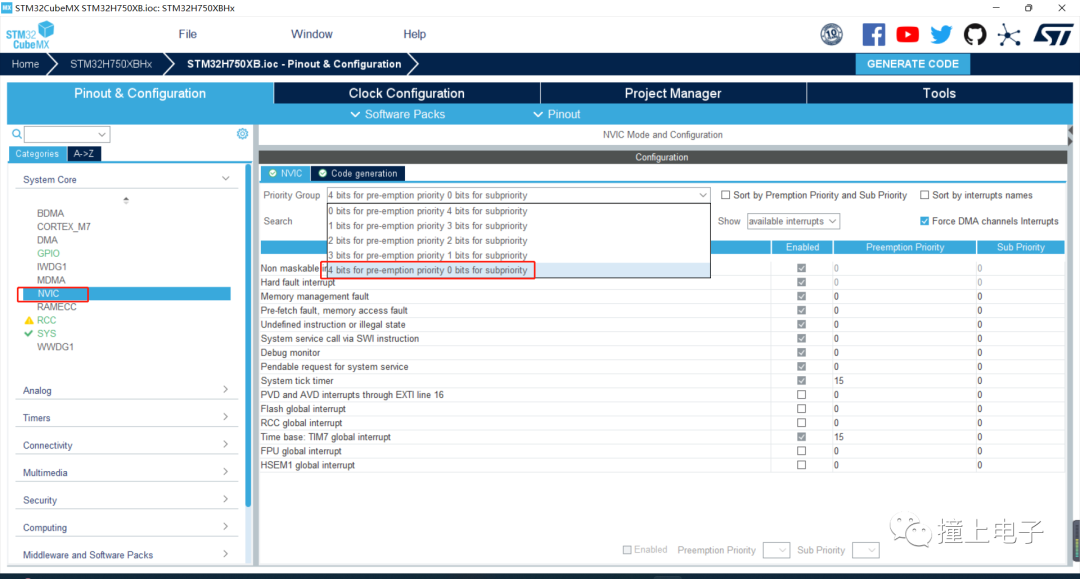Expand the Connectivity category
The width and height of the screenshot is (1080, 579).
[x=225, y=445]
